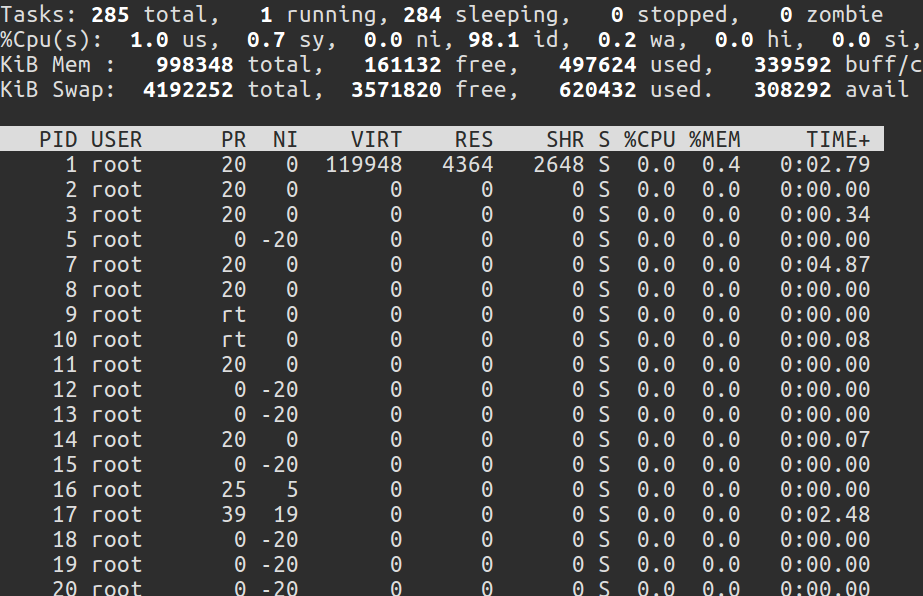The height and width of the screenshot is (596, 923).
Task: Click the USER column header
Action: (x=116, y=139)
